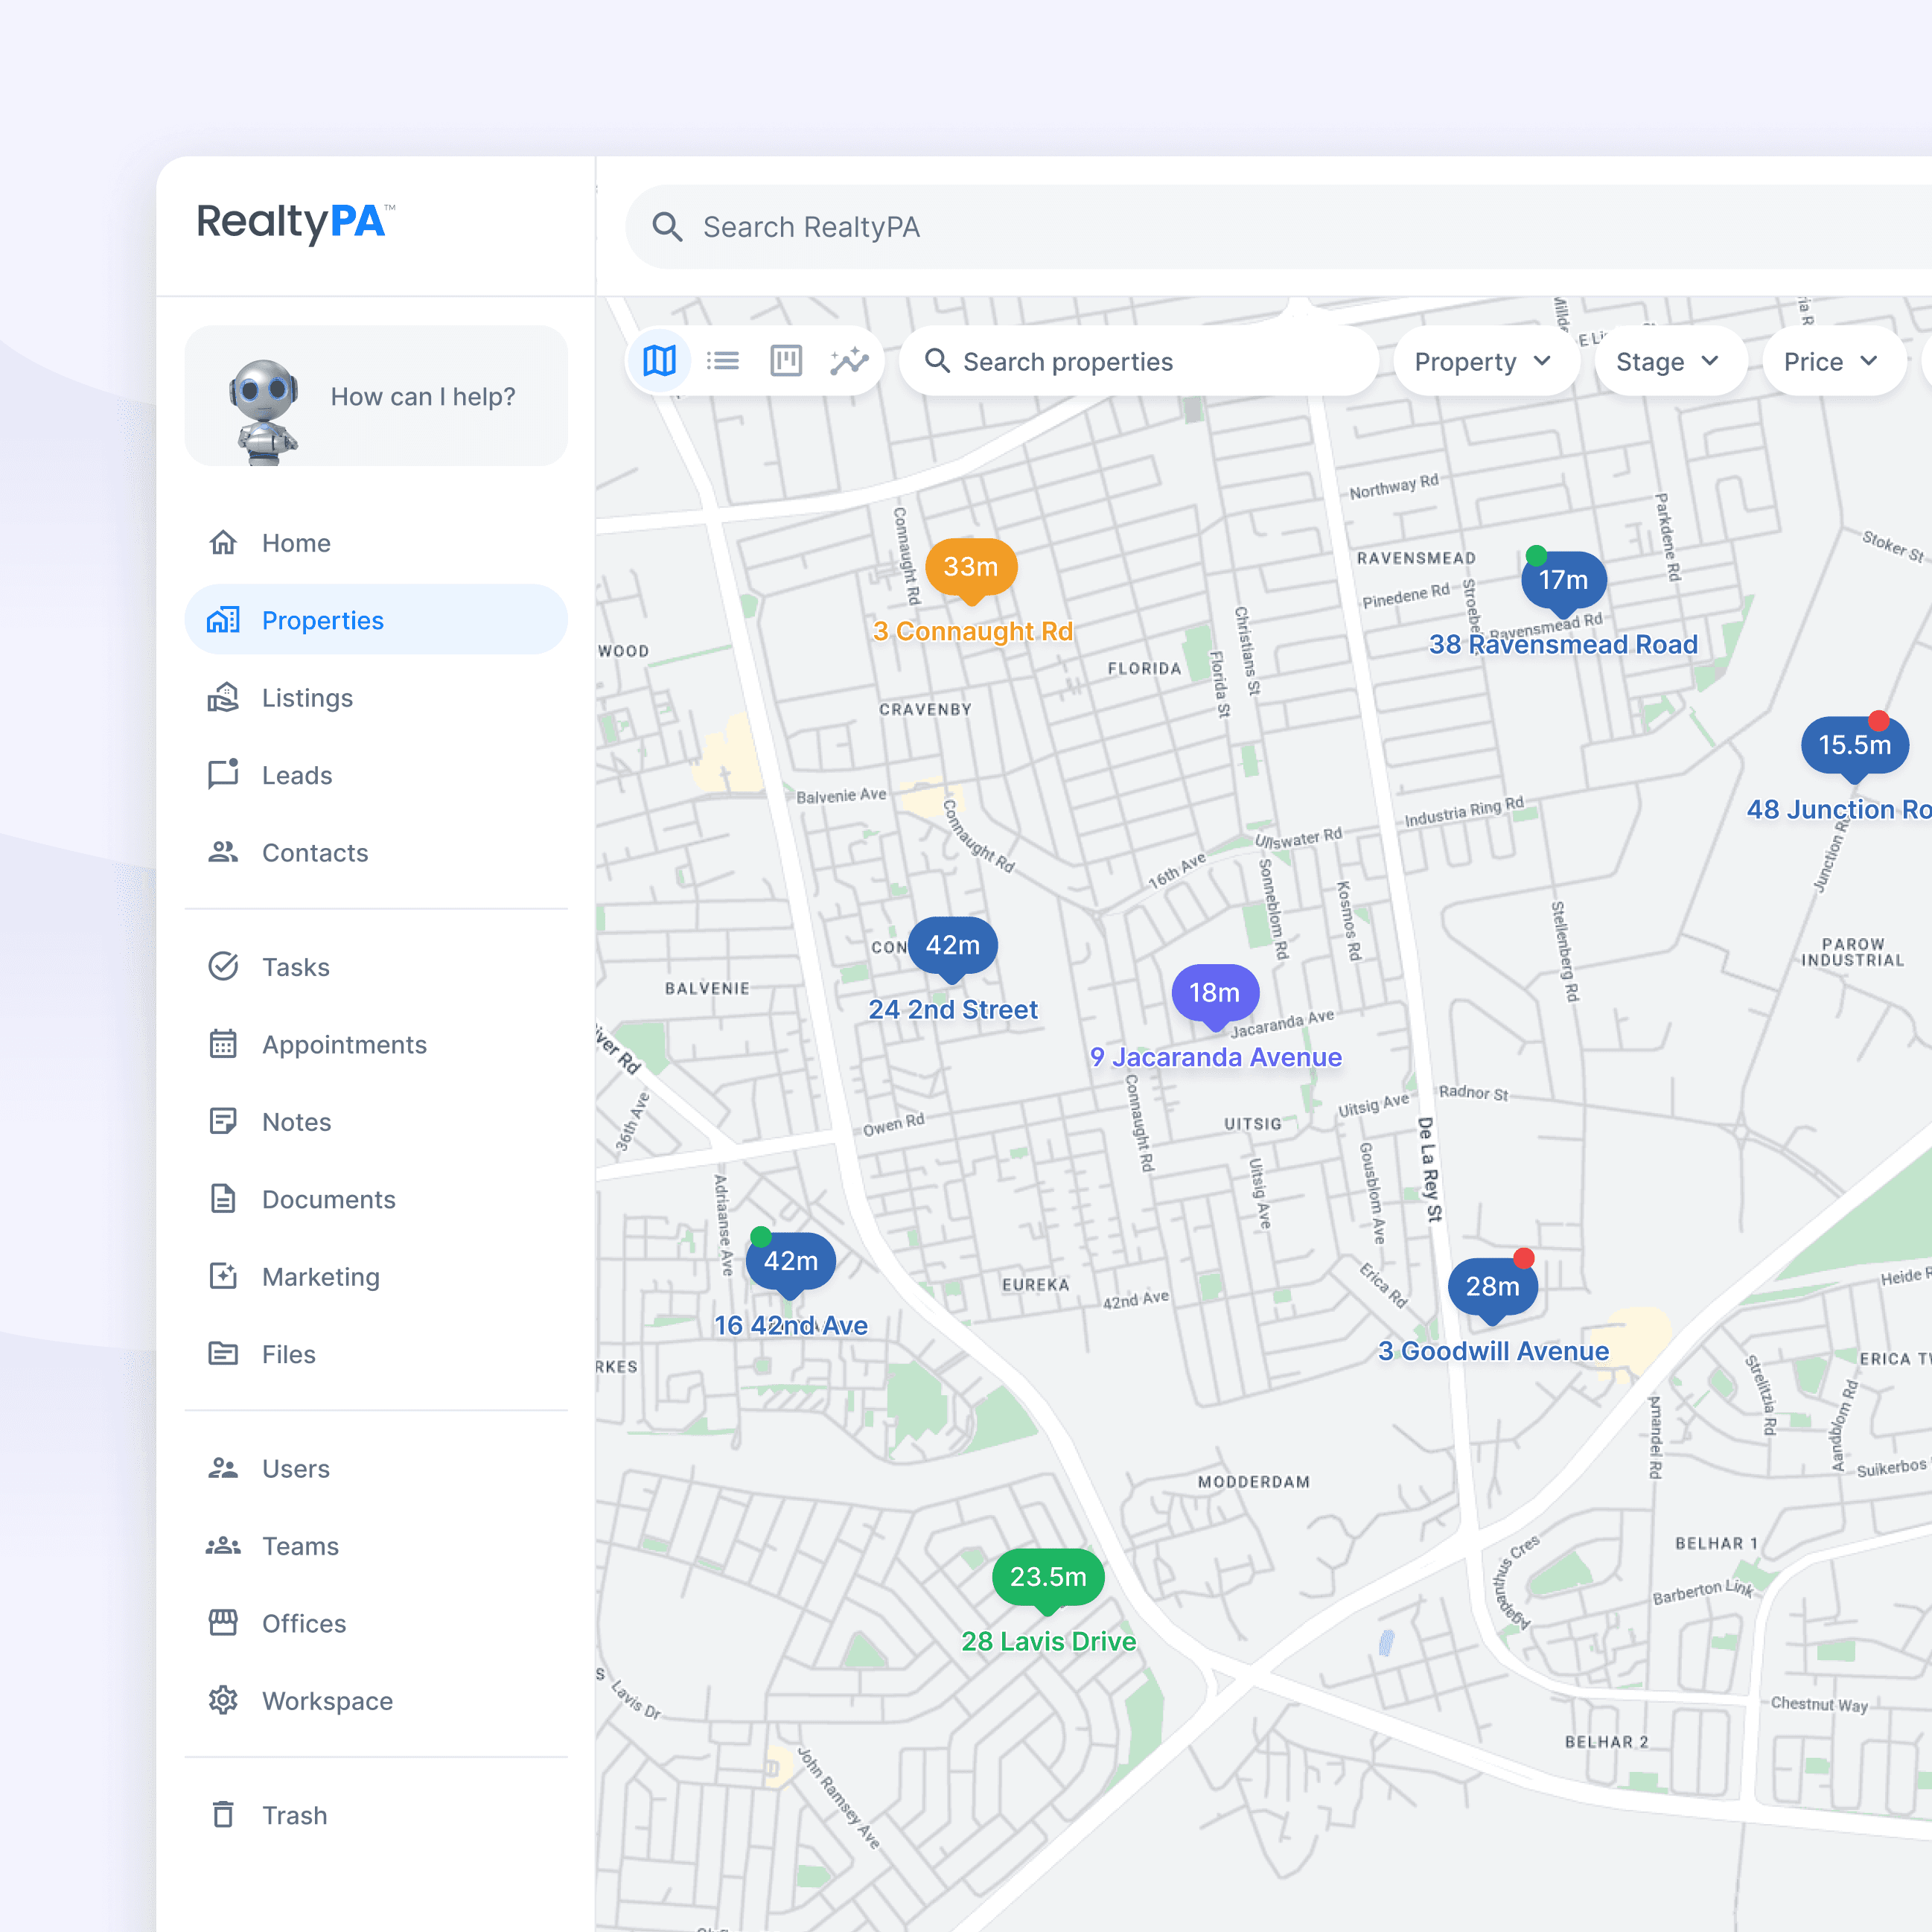
Task: Click the Appointments calendar icon
Action: point(223,1044)
